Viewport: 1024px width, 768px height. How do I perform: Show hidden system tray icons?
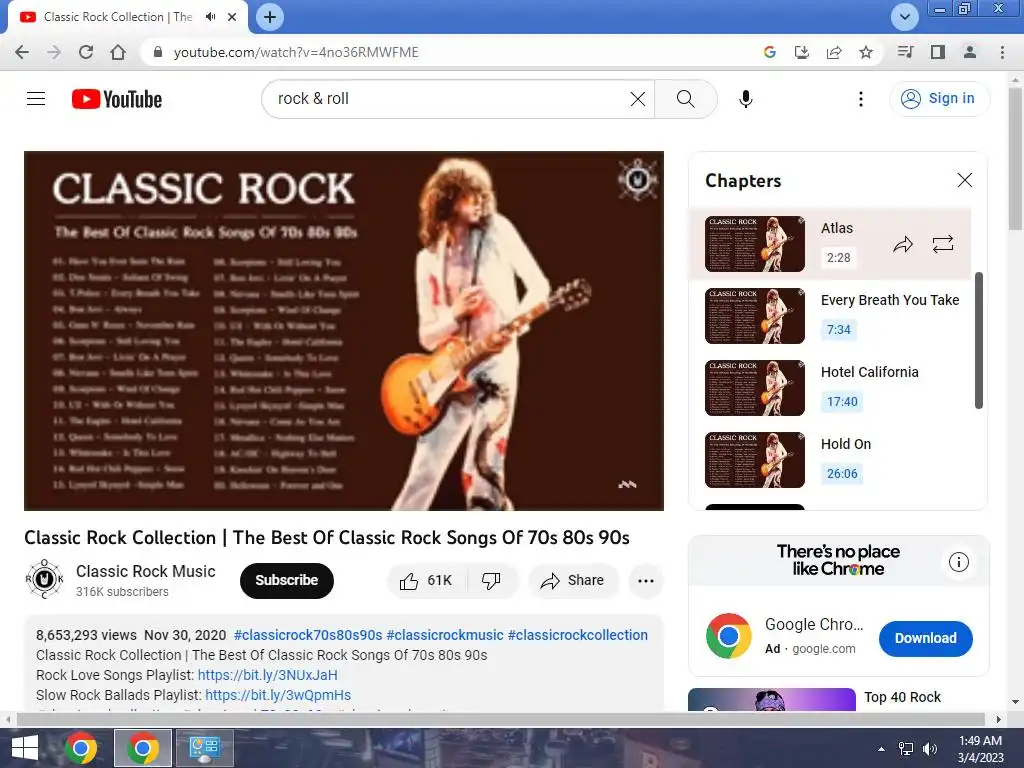(881, 749)
